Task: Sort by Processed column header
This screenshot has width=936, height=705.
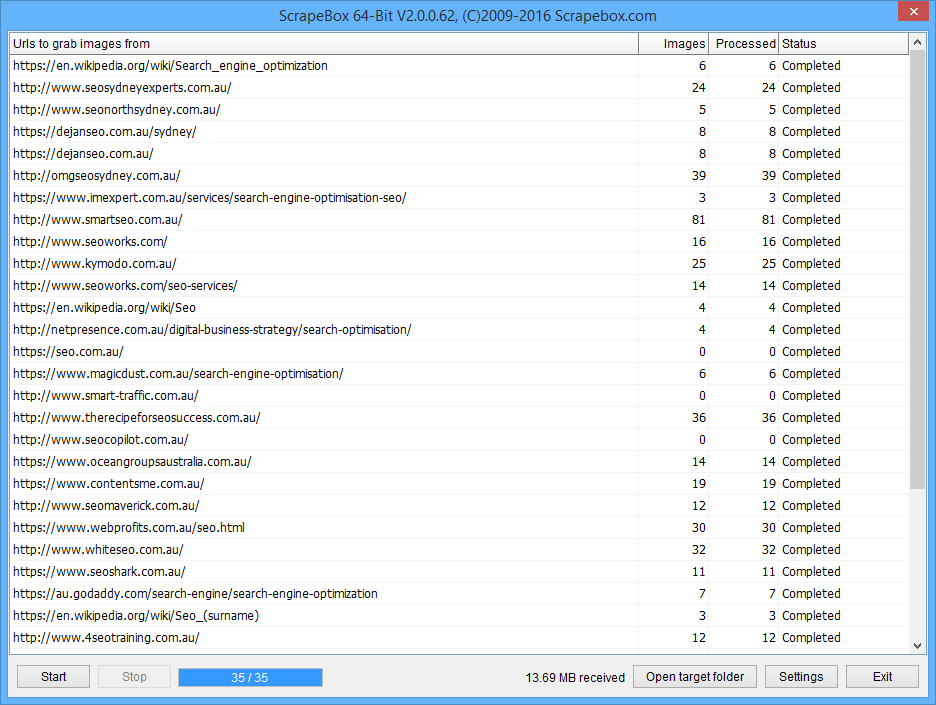Action: point(744,44)
